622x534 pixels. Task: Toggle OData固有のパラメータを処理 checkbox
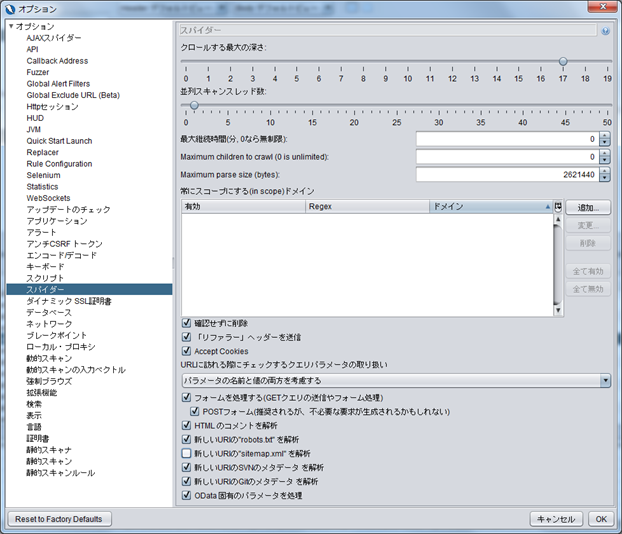click(186, 495)
